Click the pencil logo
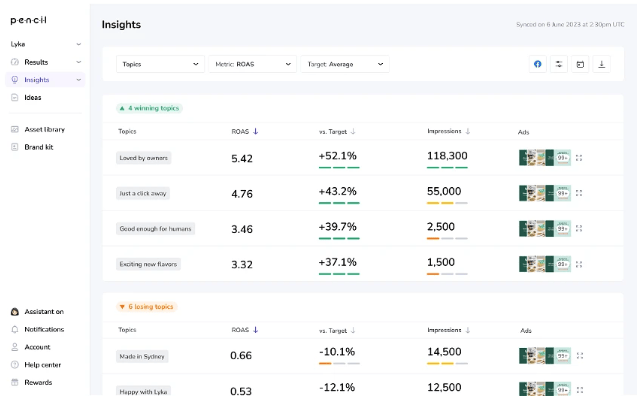637x397 pixels. pos(28,20)
